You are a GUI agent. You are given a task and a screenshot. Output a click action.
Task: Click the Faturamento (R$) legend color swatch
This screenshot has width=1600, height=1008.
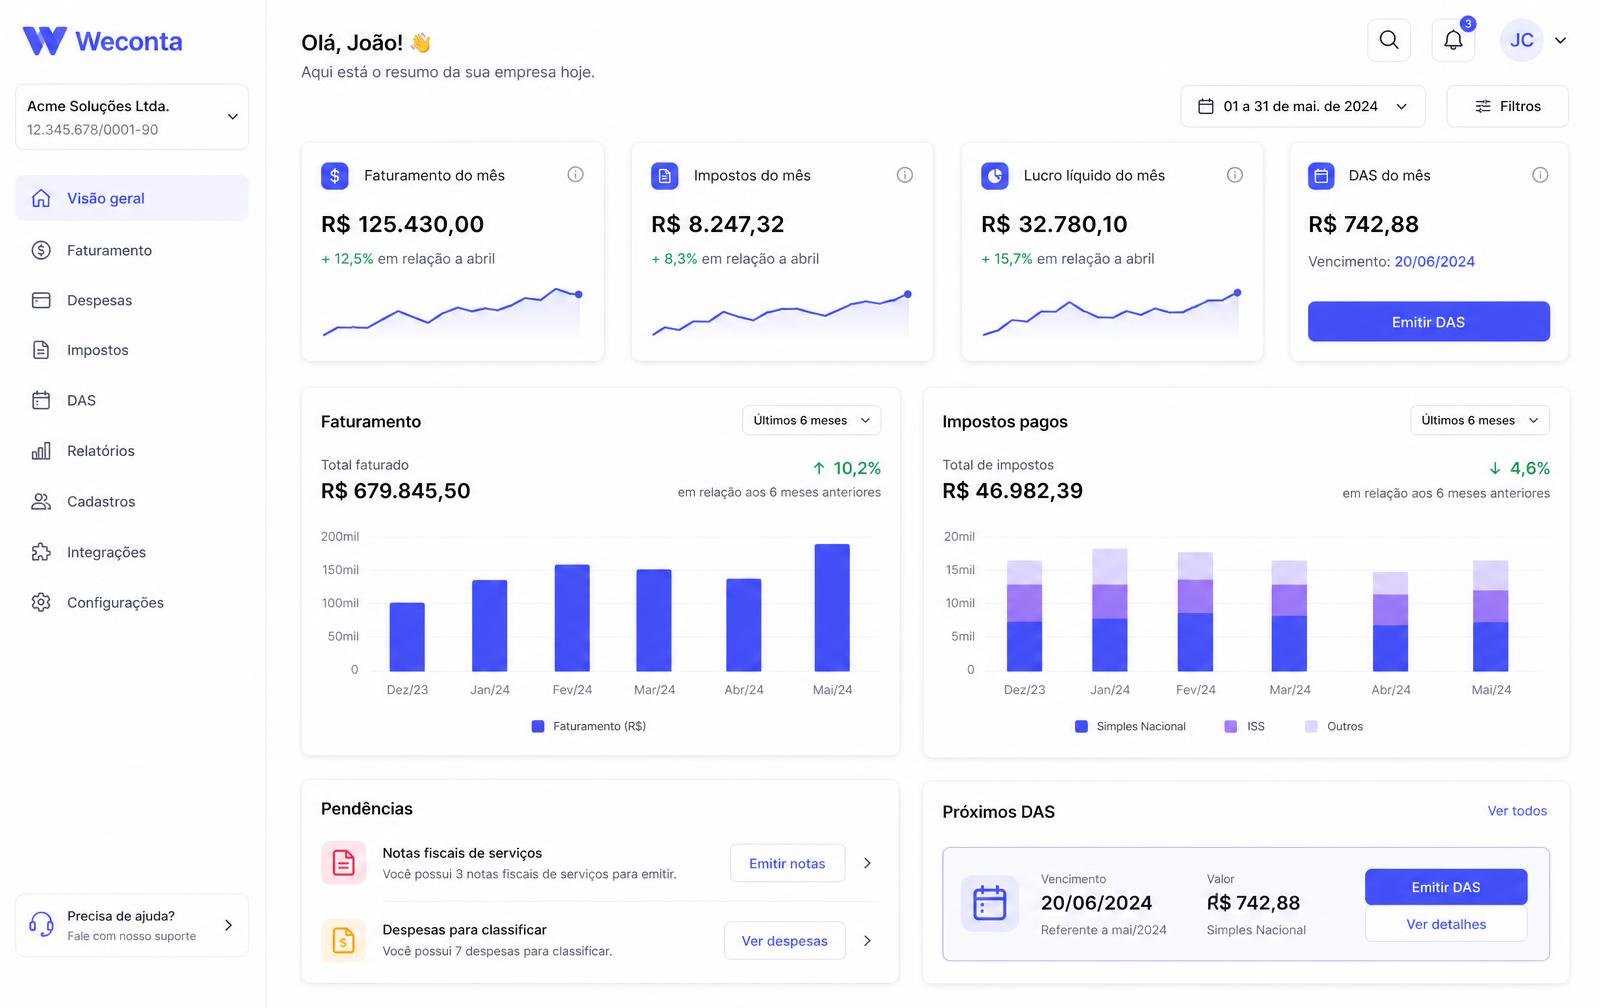(x=538, y=726)
